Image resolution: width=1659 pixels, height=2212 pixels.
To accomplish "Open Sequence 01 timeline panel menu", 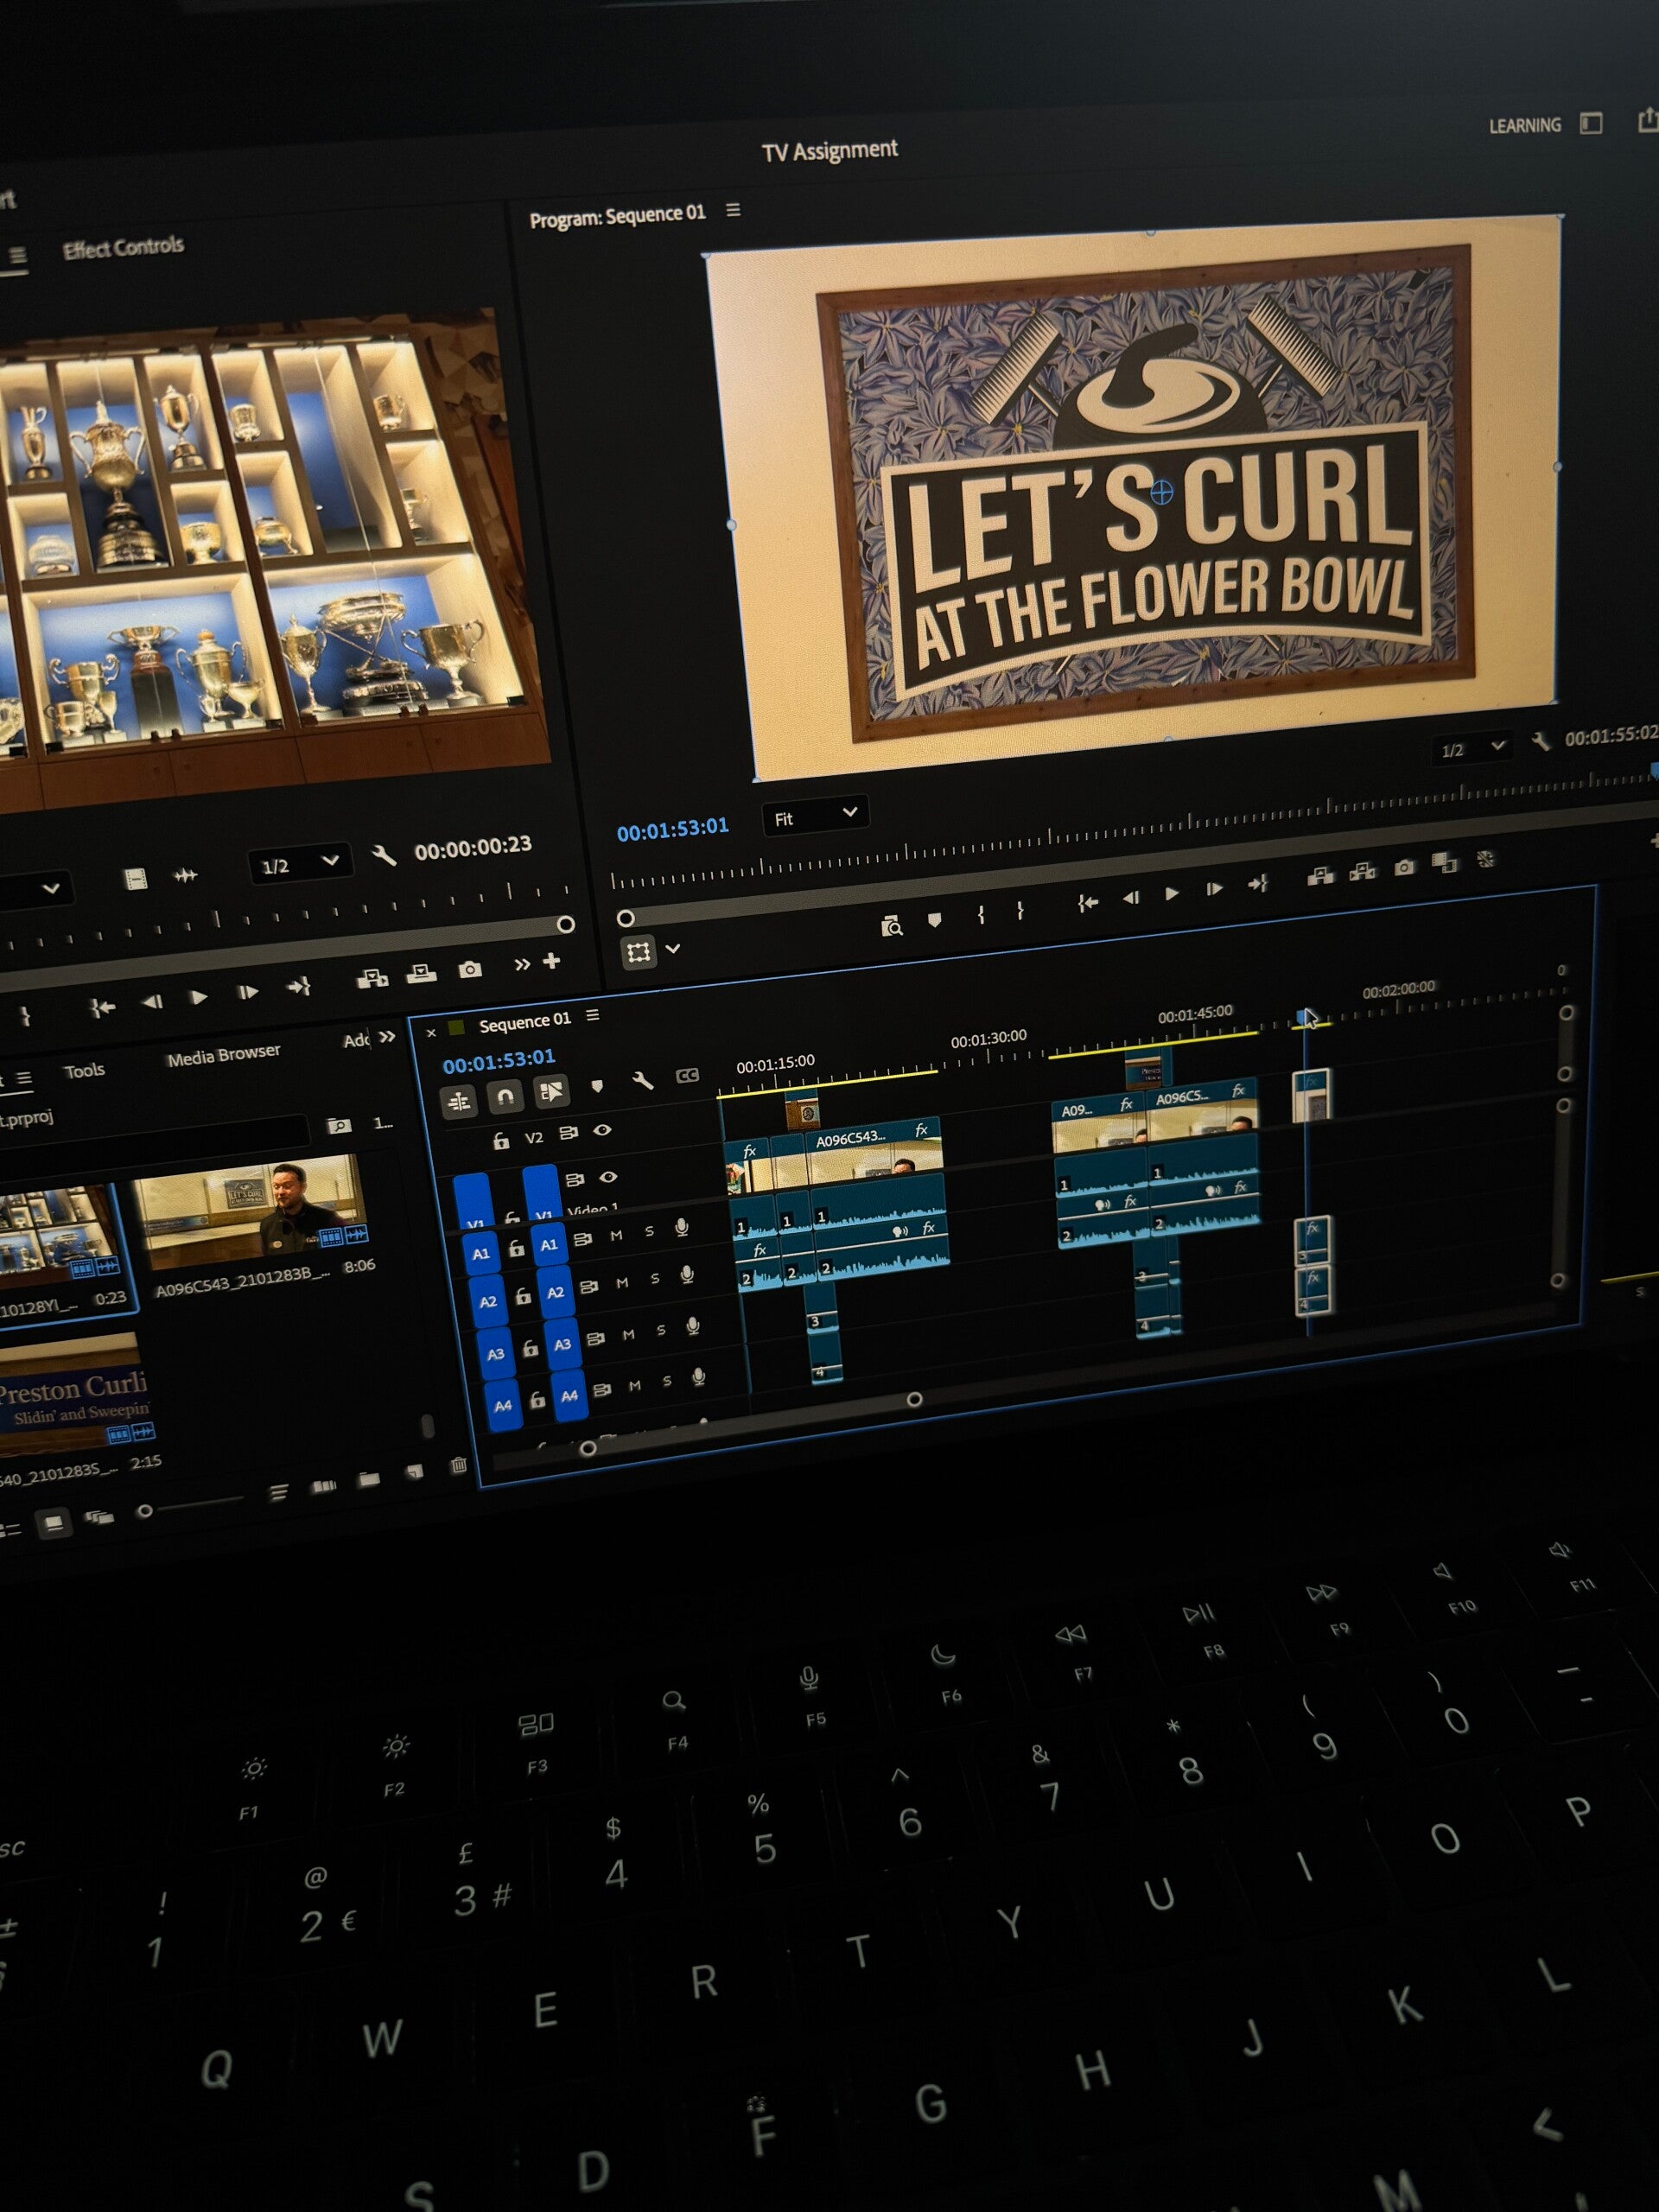I will 593,1015.
